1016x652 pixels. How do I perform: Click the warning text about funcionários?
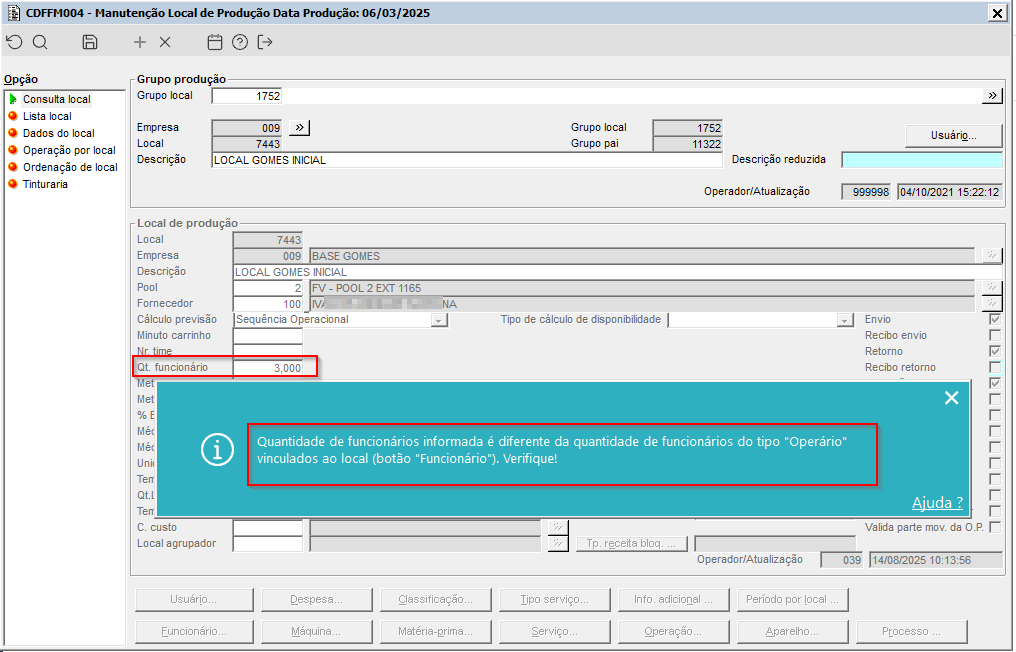coord(552,450)
